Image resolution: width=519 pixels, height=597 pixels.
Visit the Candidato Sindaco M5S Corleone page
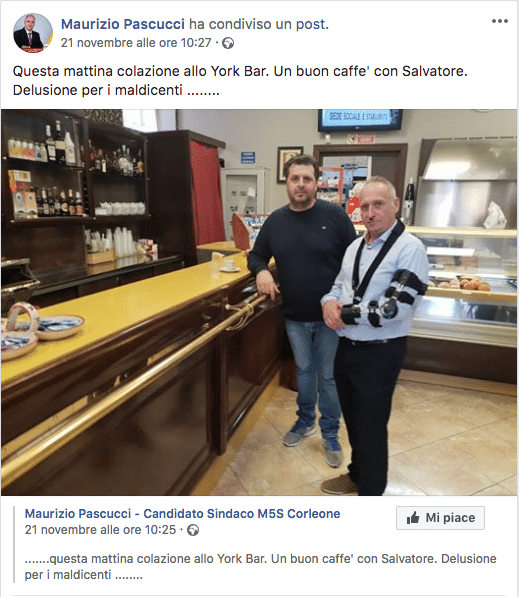tap(182, 514)
